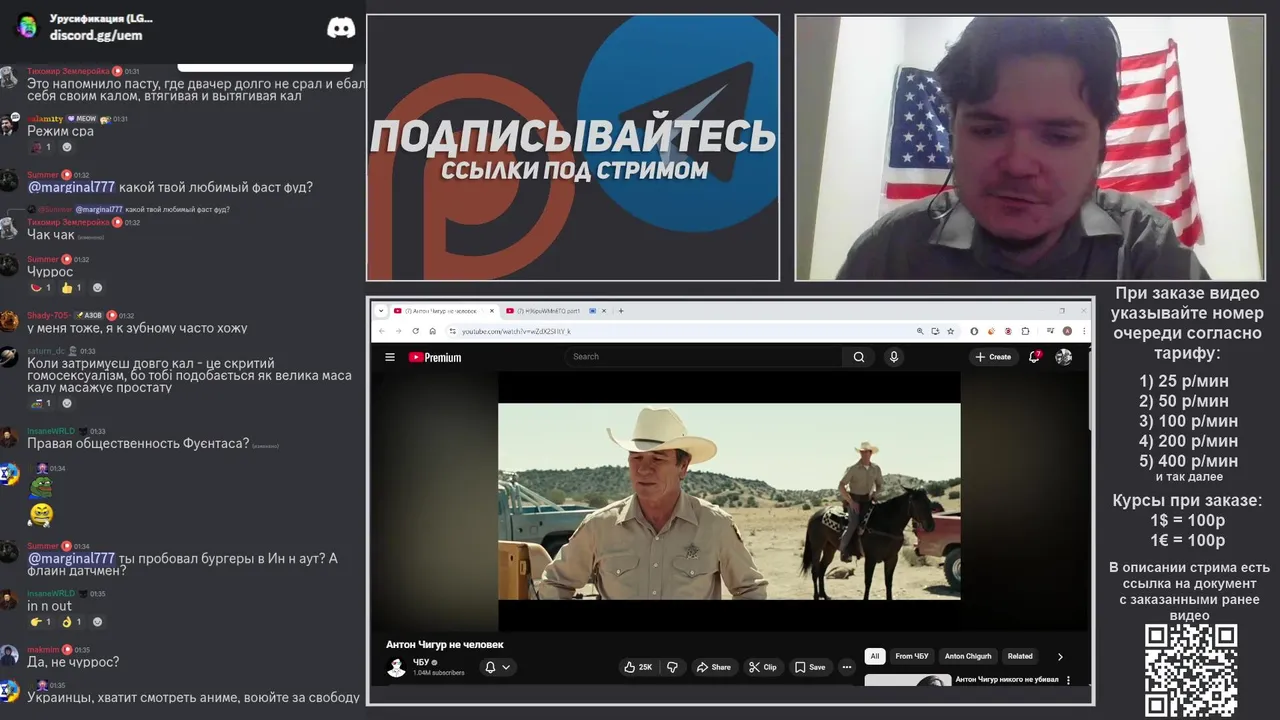The image size is (1280, 720).
Task: Save the video to a playlist
Action: coord(810,667)
